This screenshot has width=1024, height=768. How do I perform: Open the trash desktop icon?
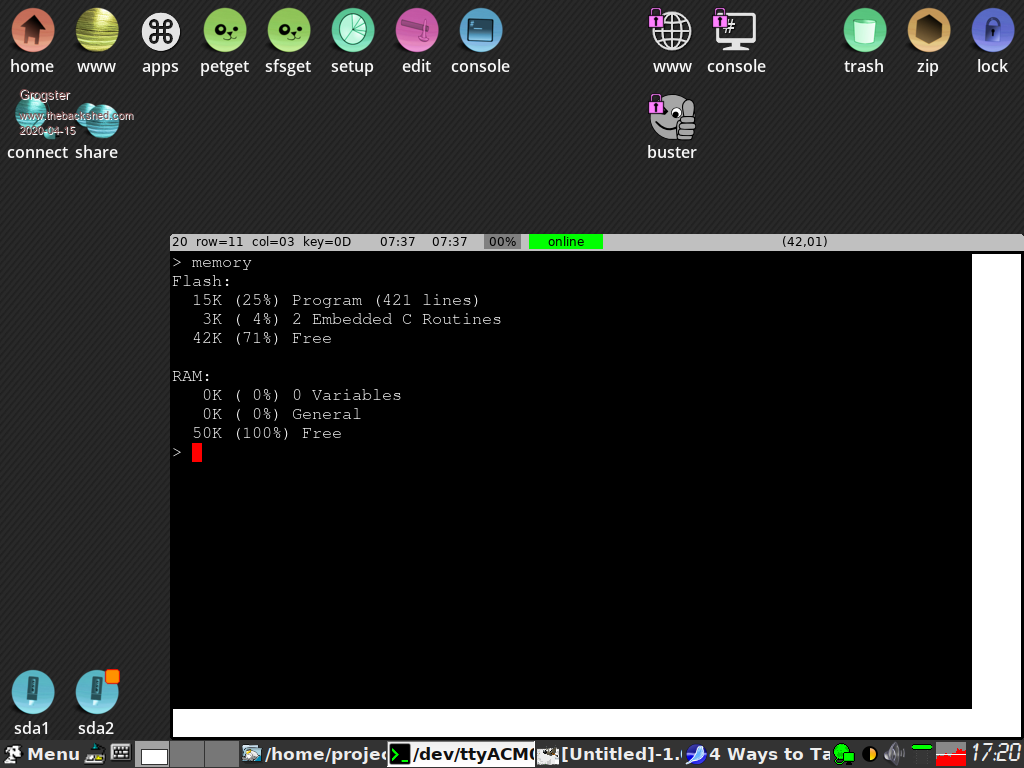863,31
